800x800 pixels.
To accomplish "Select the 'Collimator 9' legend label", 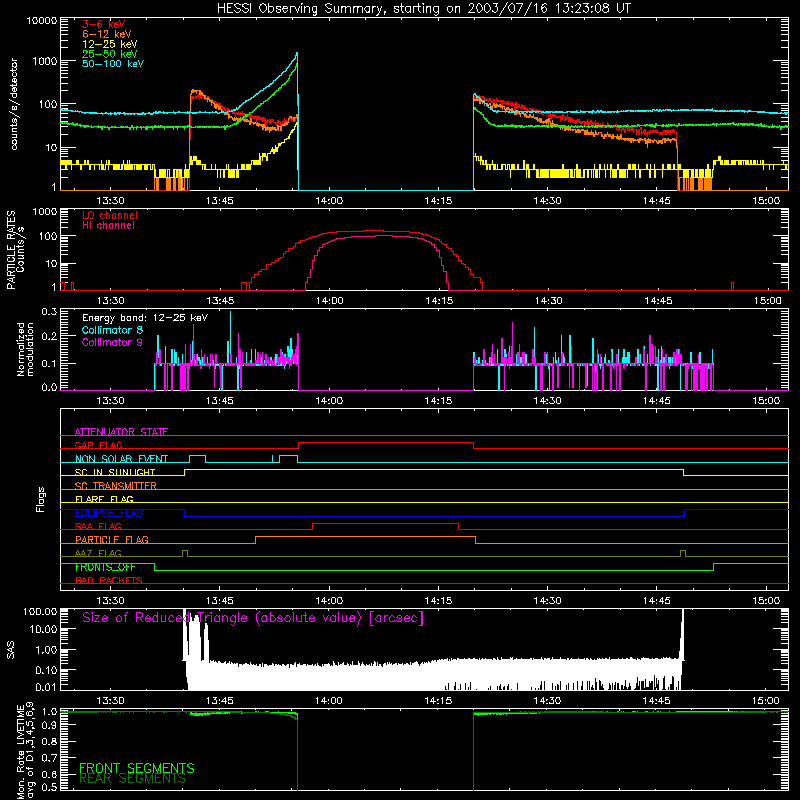I will click(x=112, y=342).
